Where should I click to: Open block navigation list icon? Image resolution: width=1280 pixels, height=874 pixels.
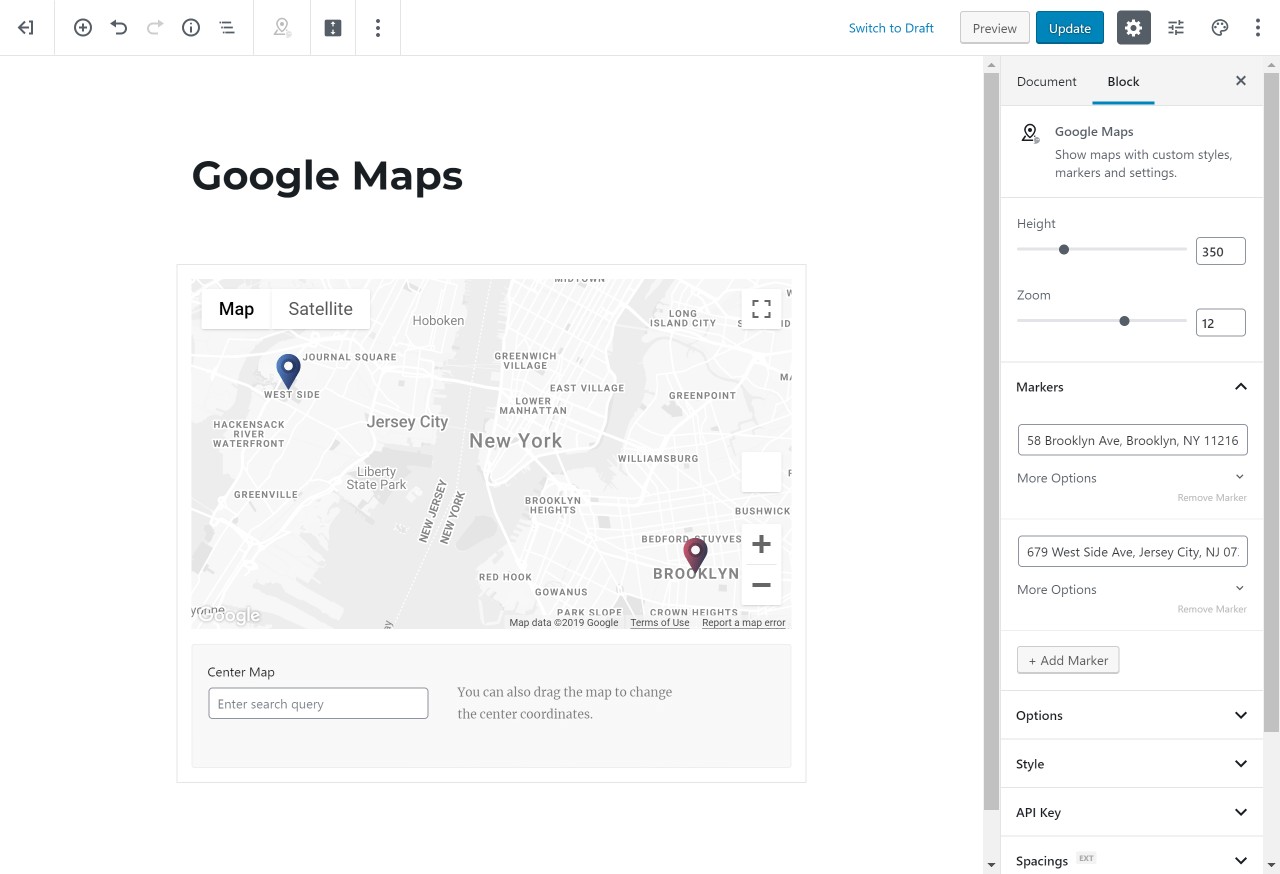[227, 28]
